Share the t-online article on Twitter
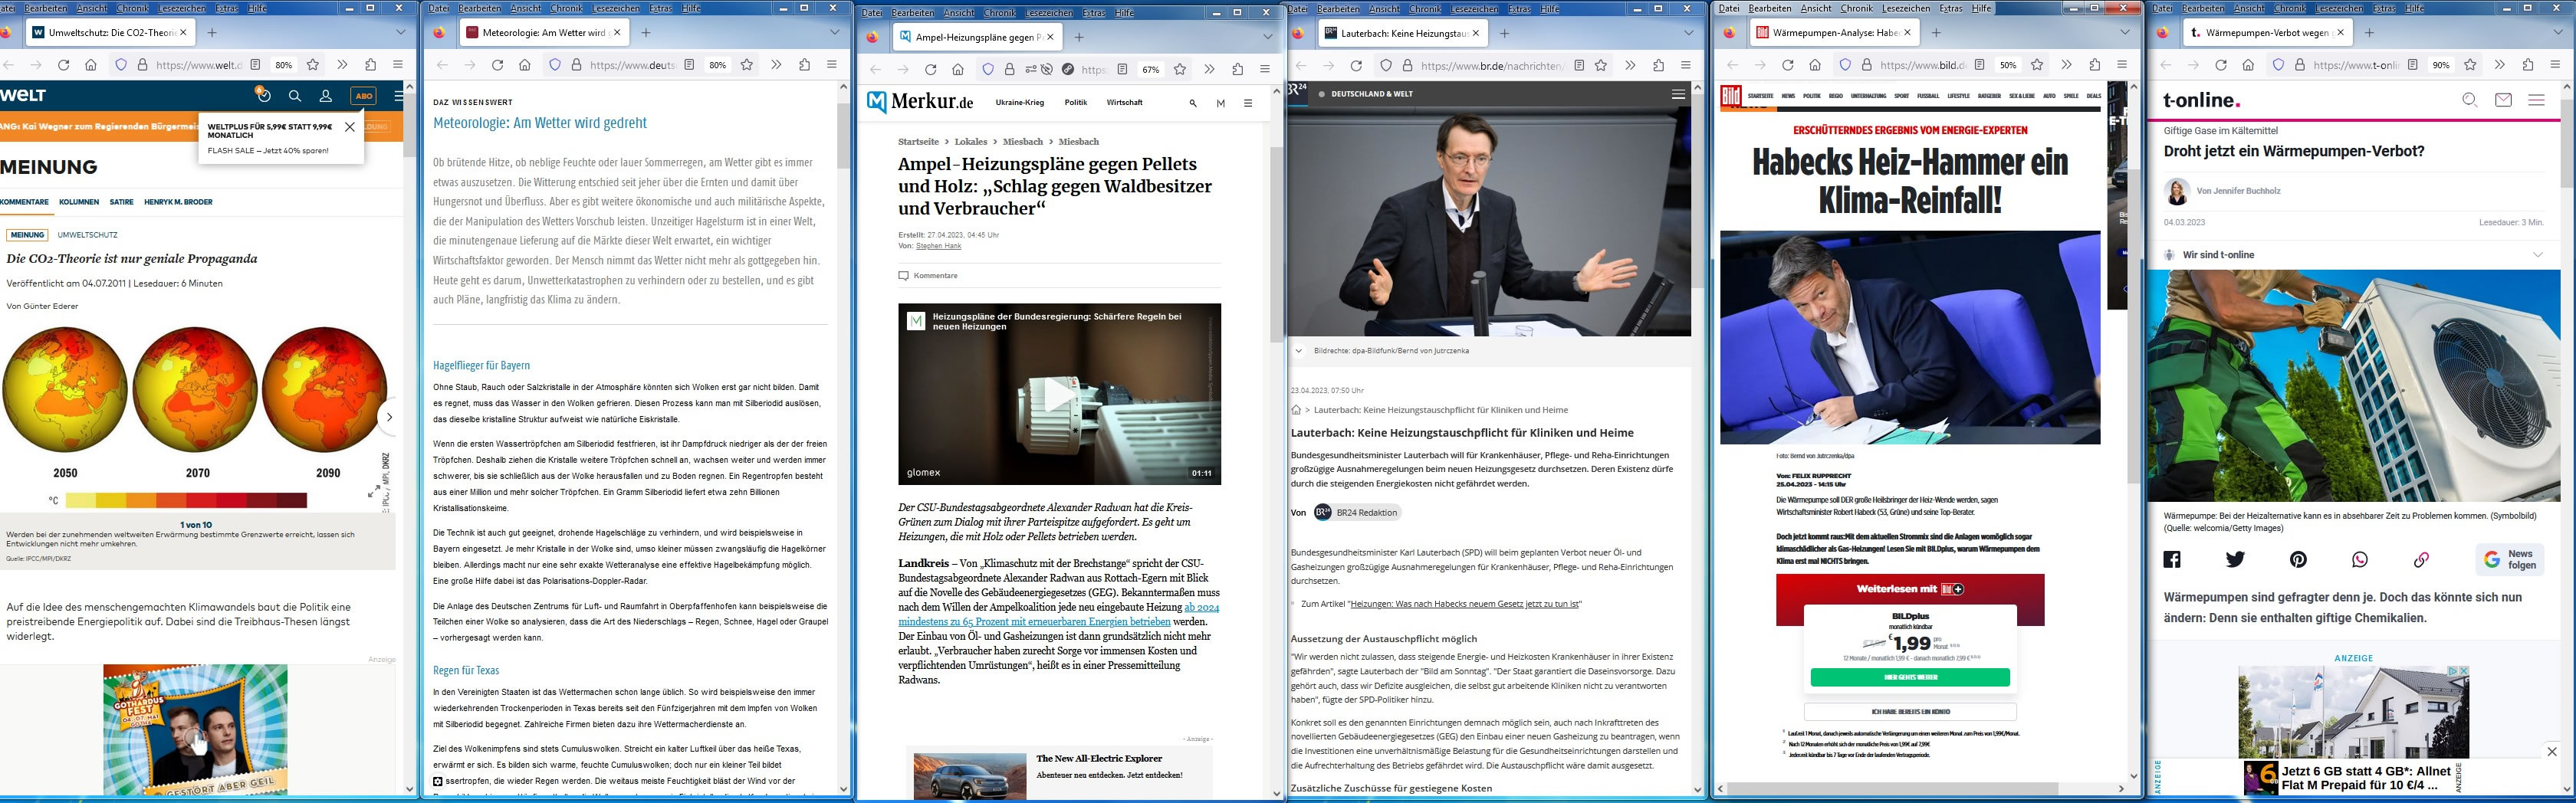This screenshot has width=2576, height=803. click(2235, 559)
